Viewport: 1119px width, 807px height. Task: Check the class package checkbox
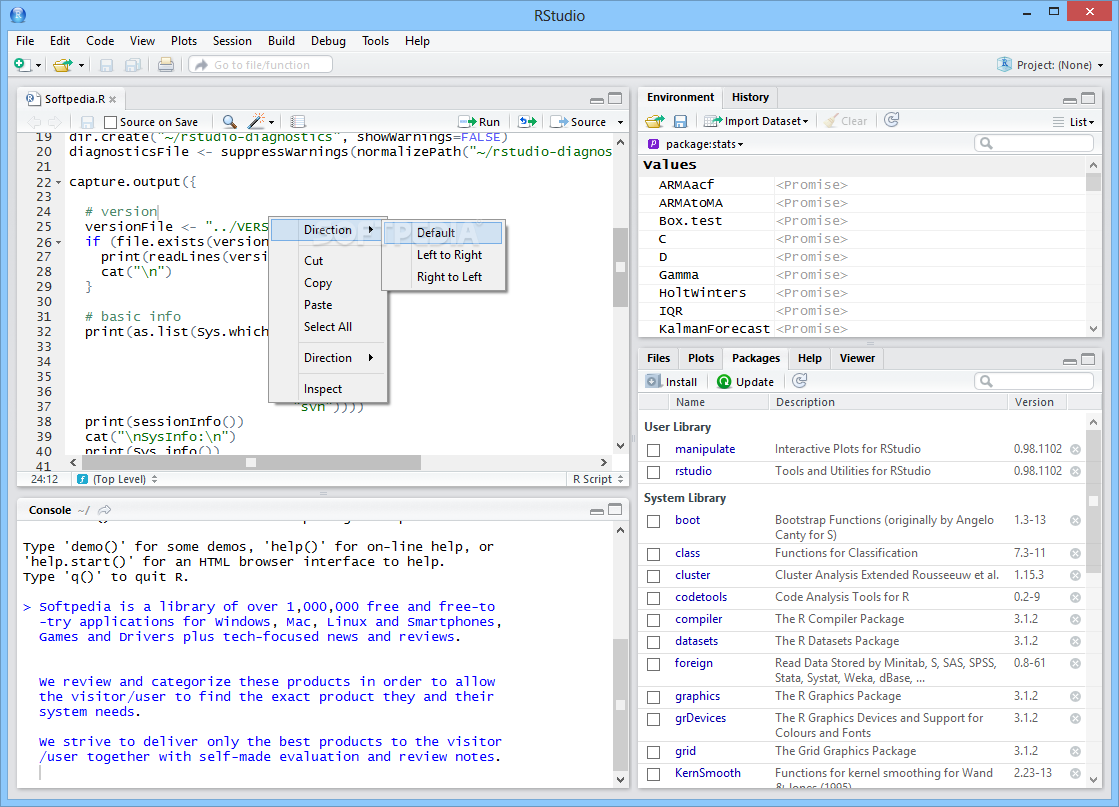coord(654,554)
